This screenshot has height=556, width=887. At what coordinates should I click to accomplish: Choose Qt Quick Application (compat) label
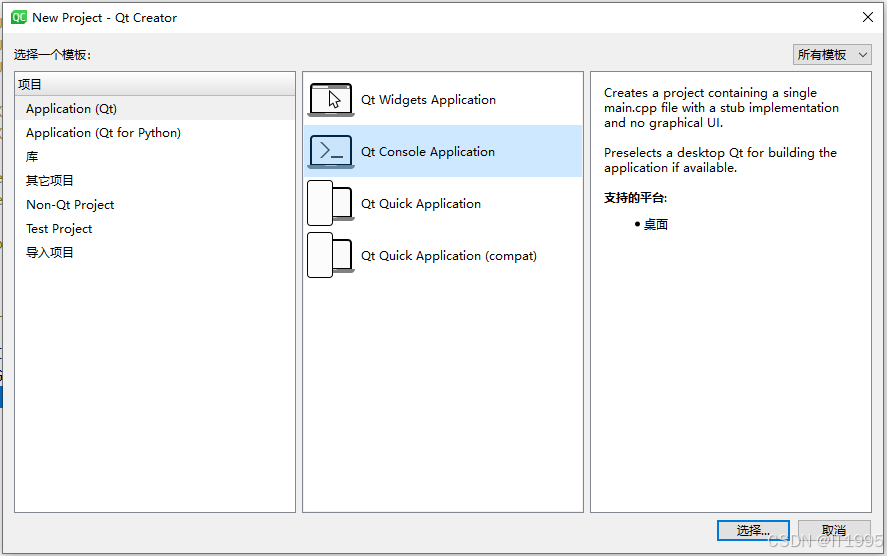(449, 256)
